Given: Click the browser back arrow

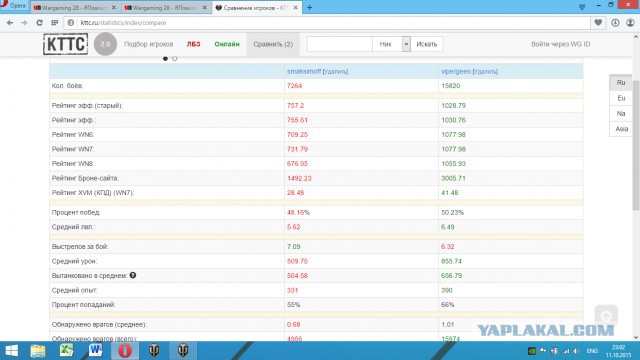Looking at the screenshot, I should coord(10,23).
